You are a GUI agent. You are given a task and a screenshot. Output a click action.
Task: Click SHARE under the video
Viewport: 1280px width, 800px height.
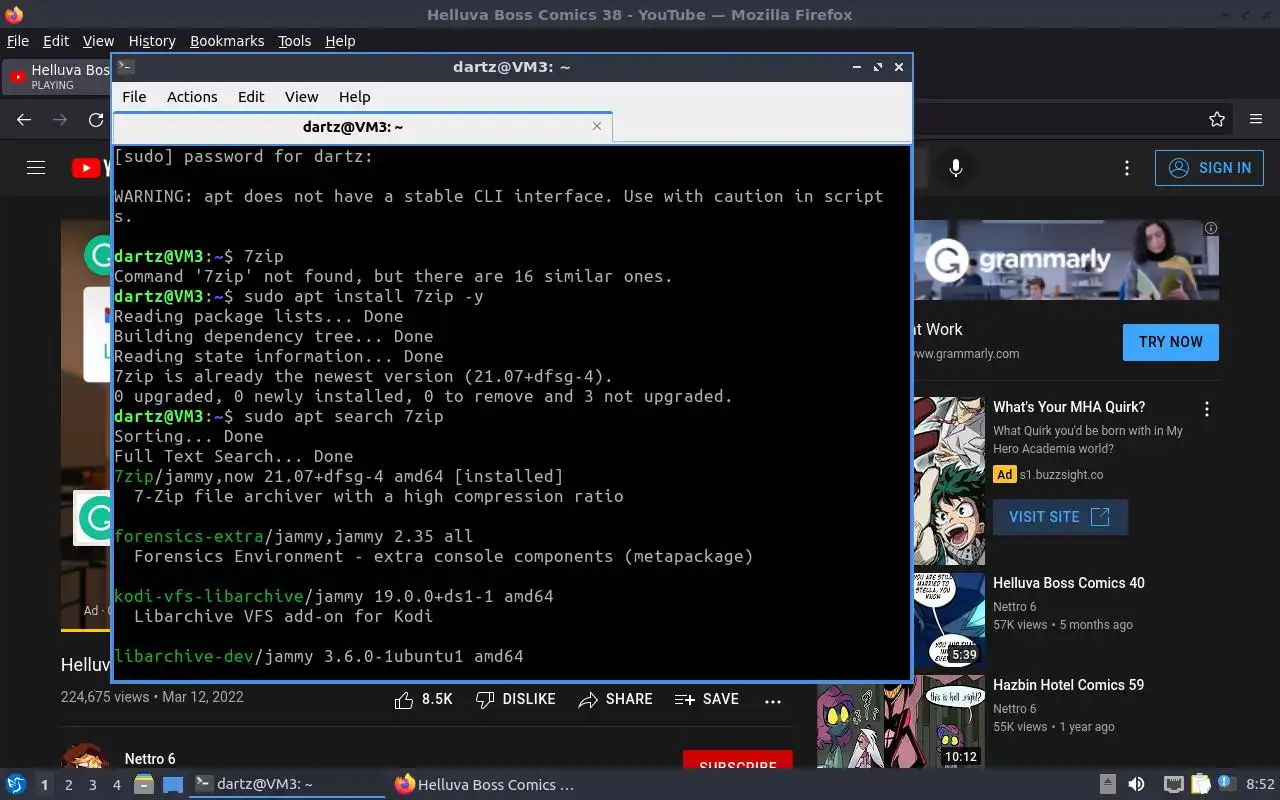coord(616,700)
